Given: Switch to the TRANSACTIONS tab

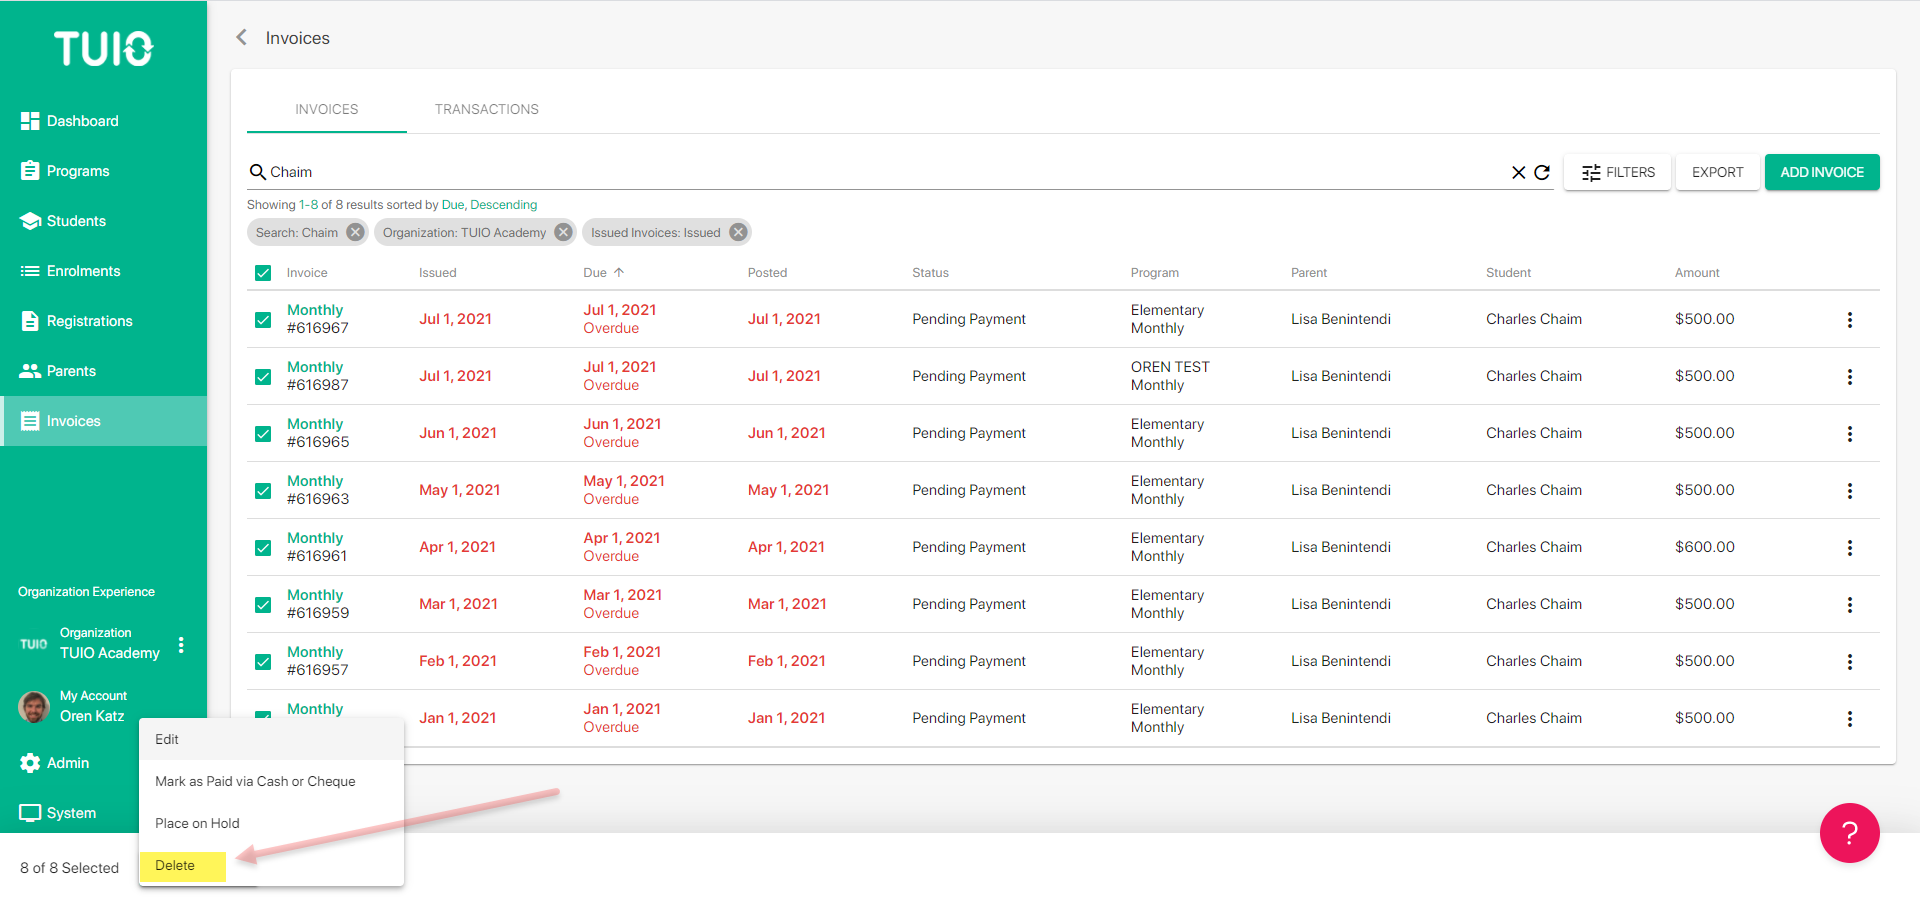Looking at the screenshot, I should [x=486, y=109].
